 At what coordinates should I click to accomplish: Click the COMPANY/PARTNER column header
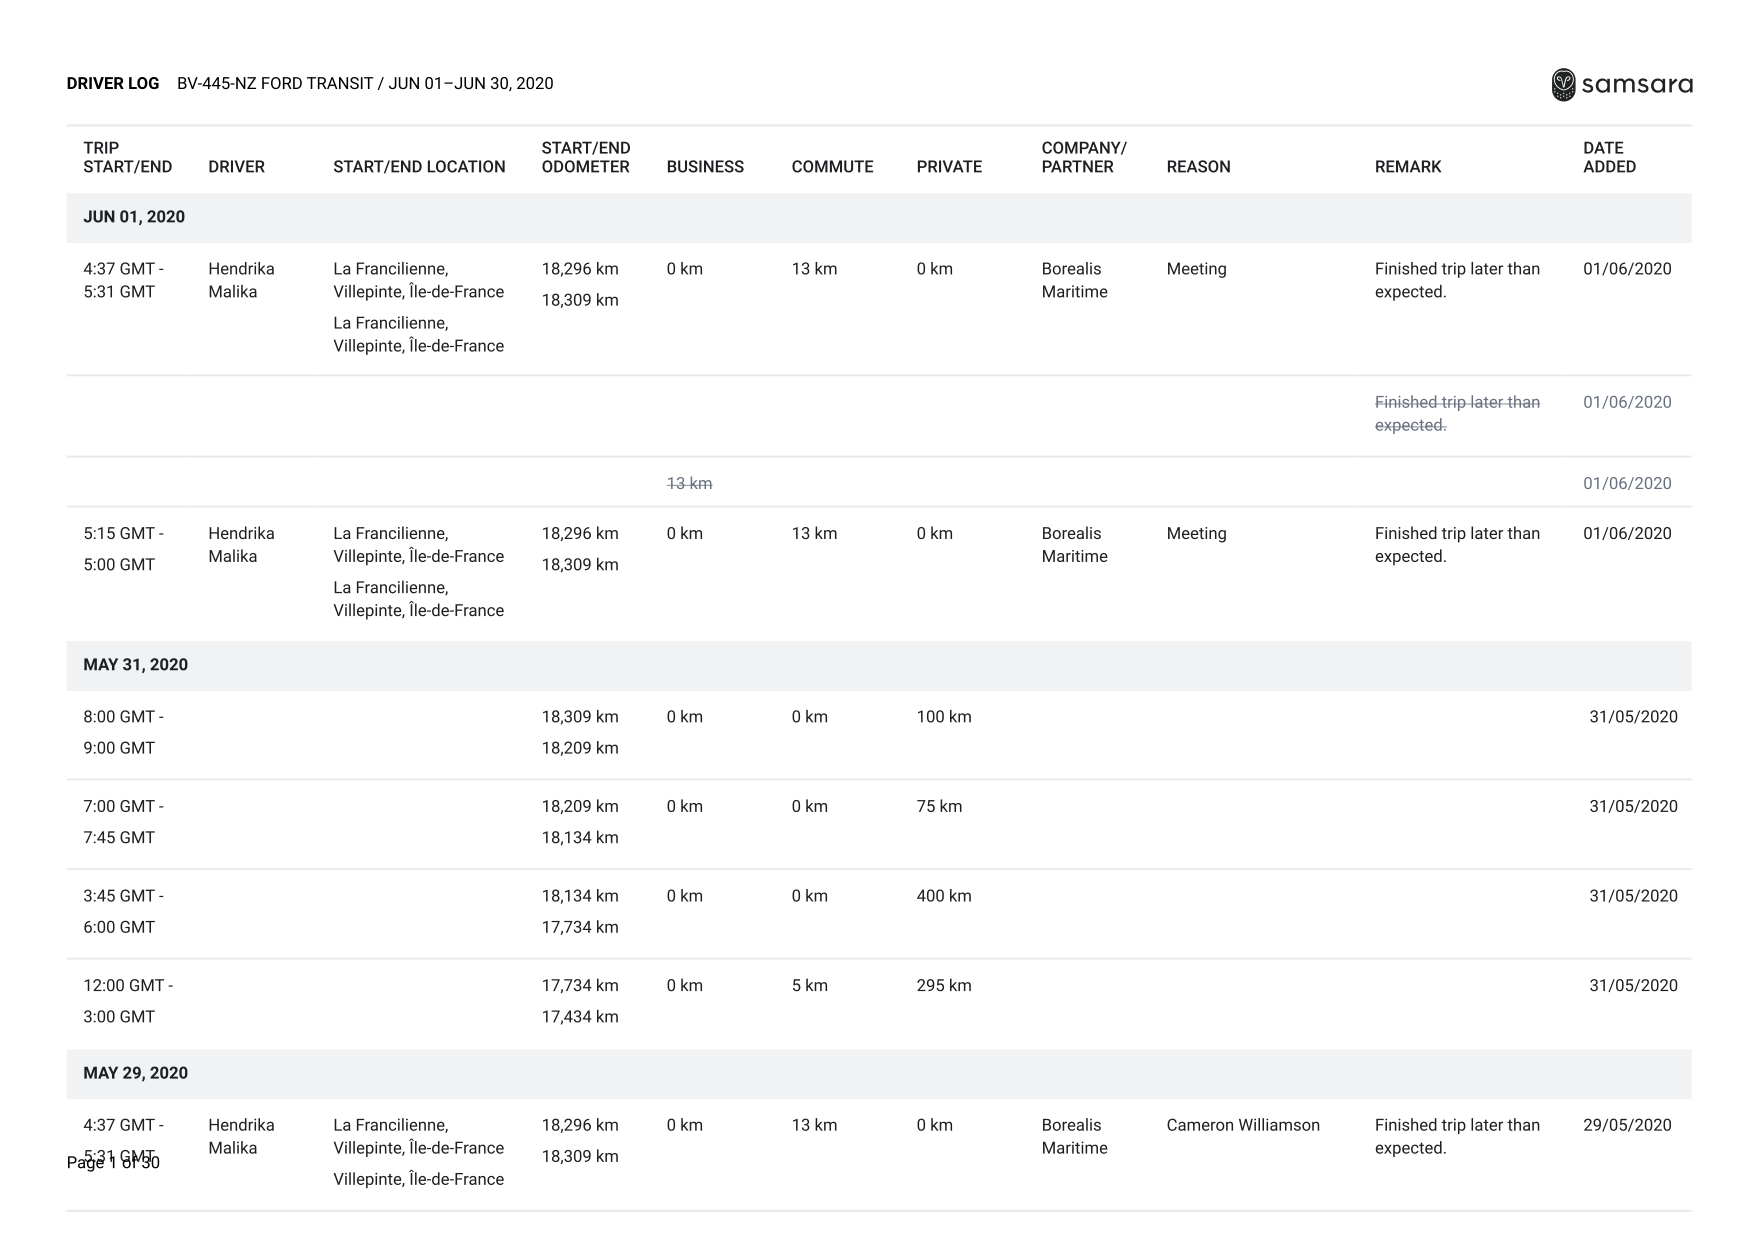click(x=1083, y=157)
